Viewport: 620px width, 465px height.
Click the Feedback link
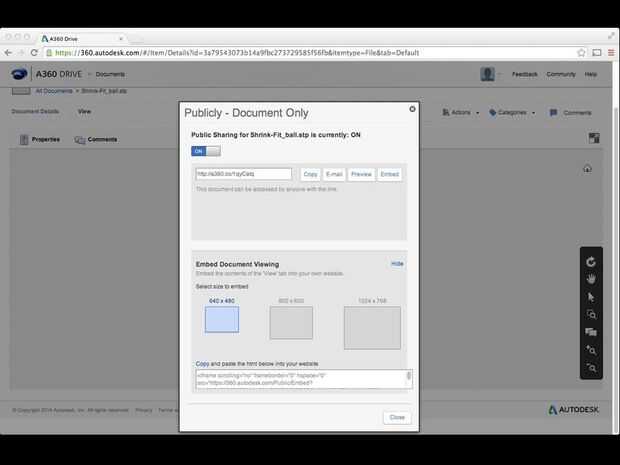tap(525, 74)
